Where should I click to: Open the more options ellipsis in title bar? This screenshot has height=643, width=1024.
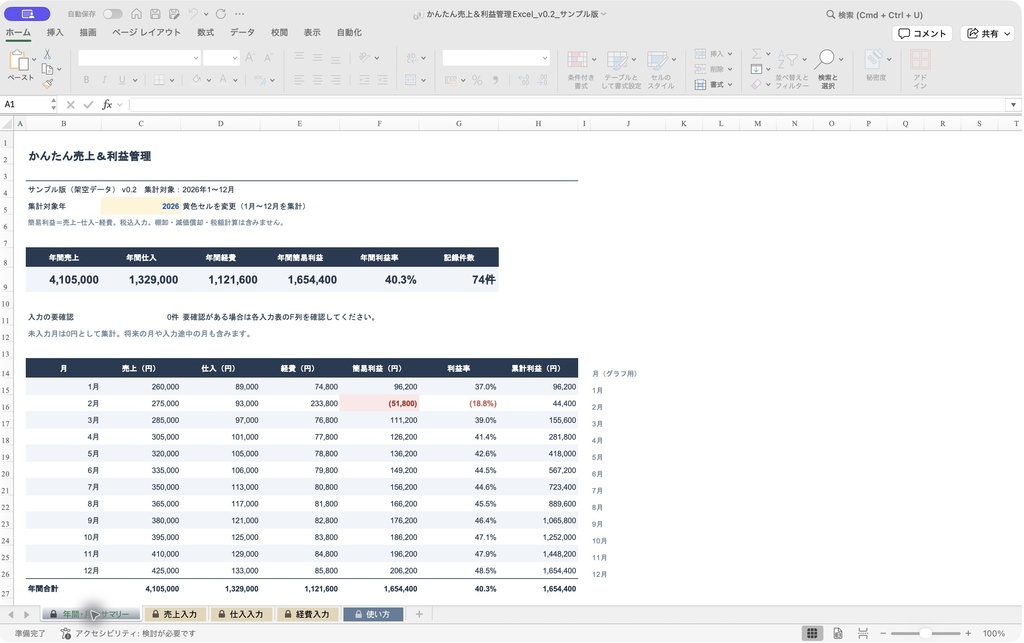[240, 14]
